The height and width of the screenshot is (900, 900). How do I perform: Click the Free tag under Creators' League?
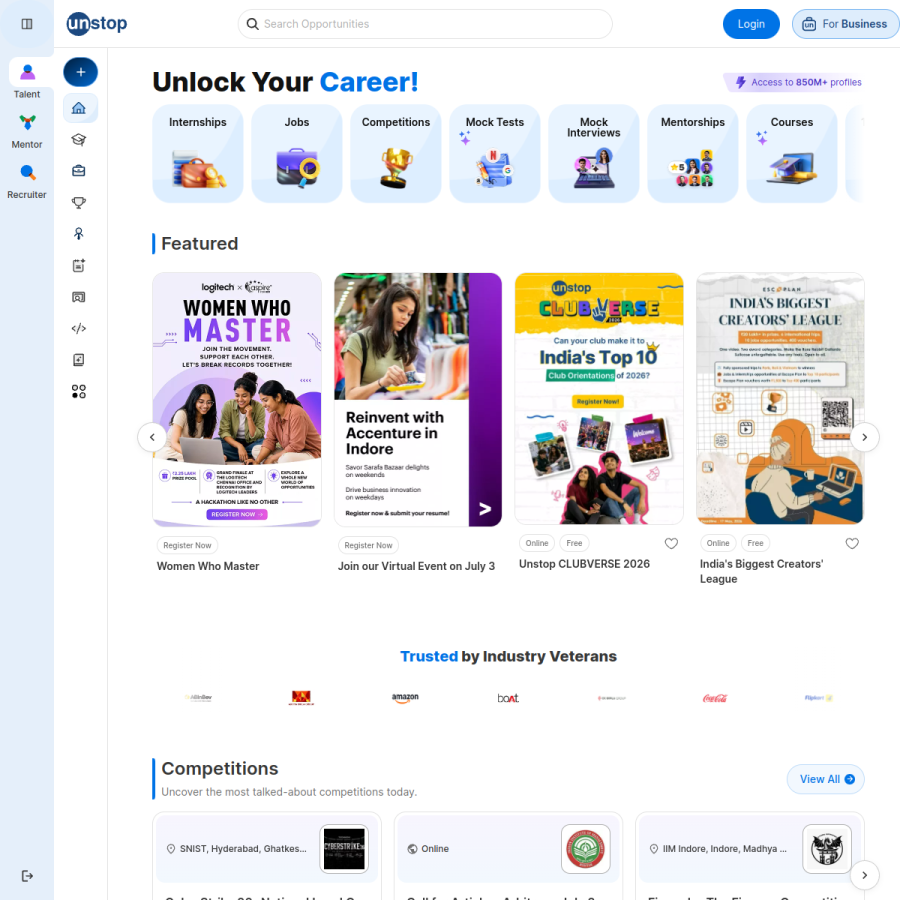pos(755,543)
